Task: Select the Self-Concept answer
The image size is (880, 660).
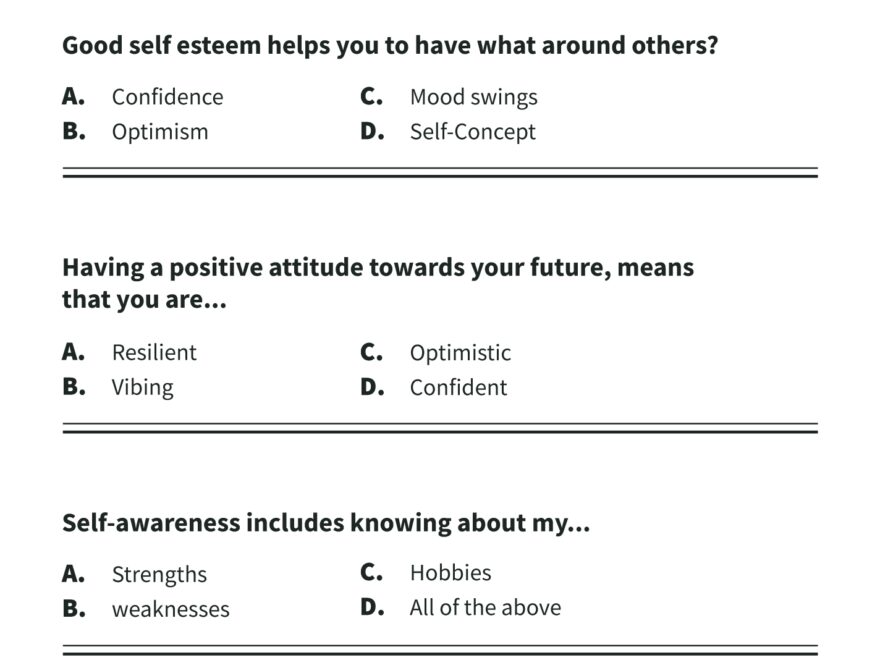Action: (472, 132)
